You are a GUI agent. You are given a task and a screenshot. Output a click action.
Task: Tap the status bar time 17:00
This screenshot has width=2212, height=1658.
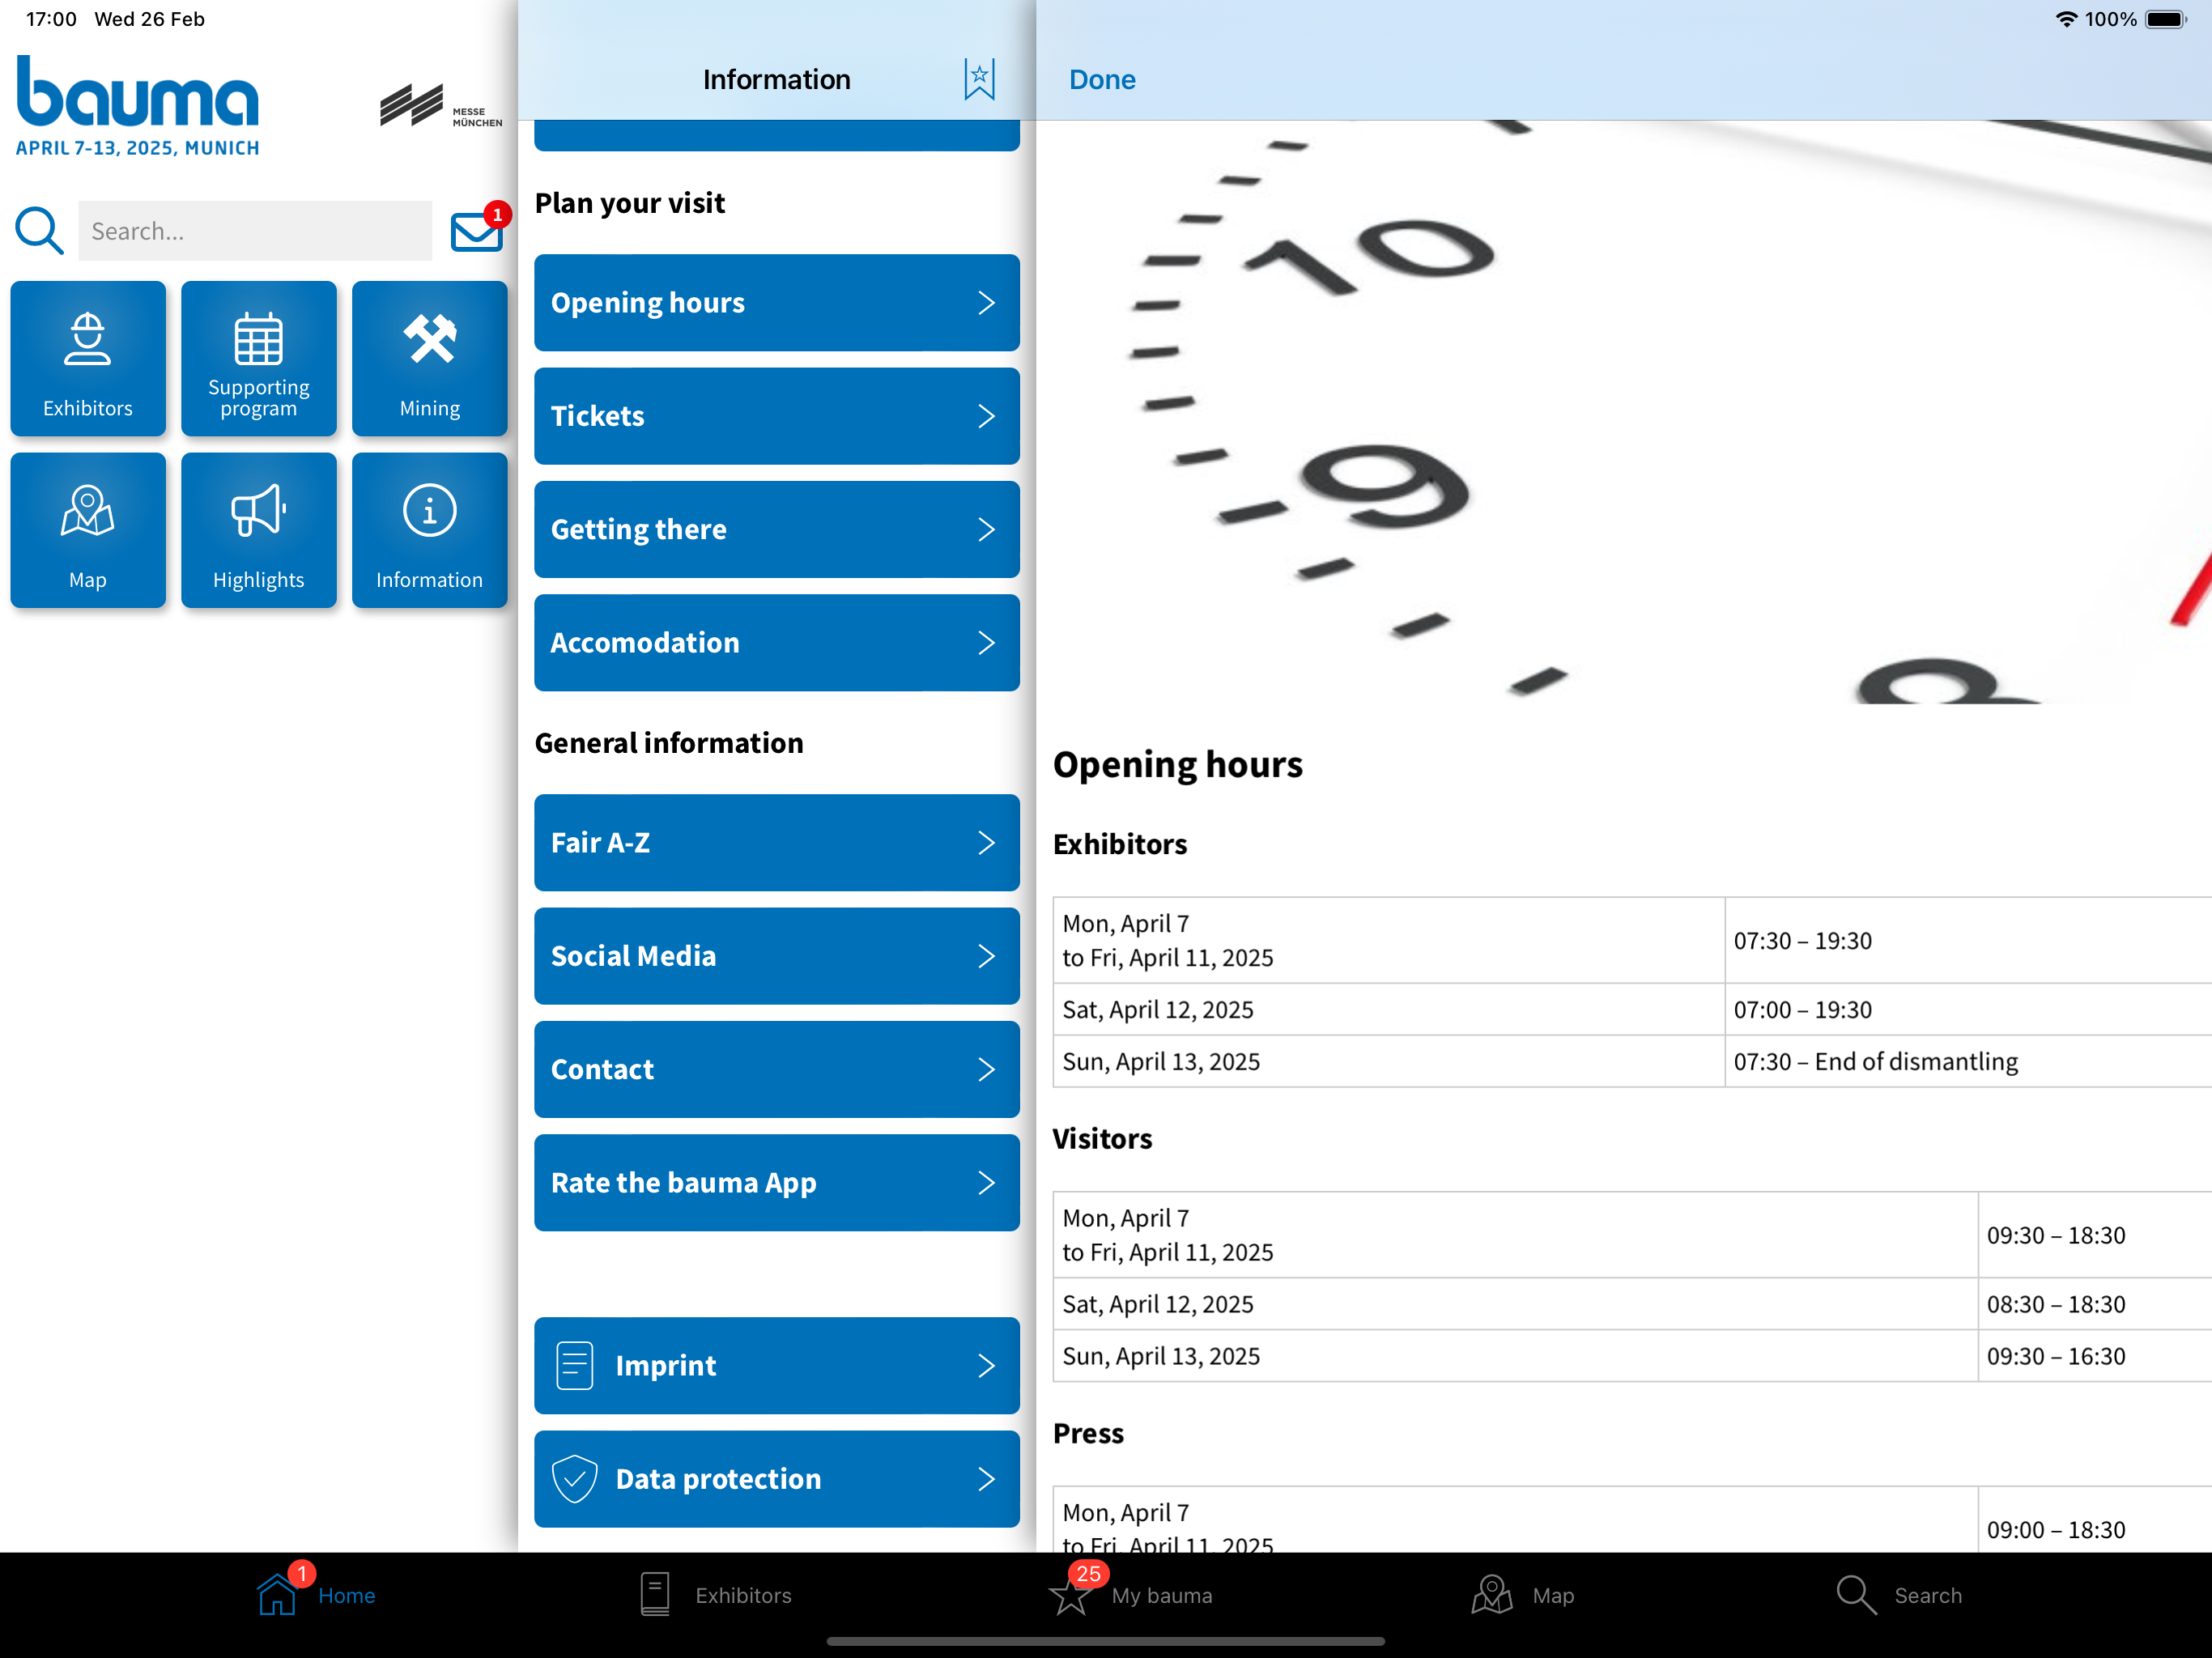[51, 19]
